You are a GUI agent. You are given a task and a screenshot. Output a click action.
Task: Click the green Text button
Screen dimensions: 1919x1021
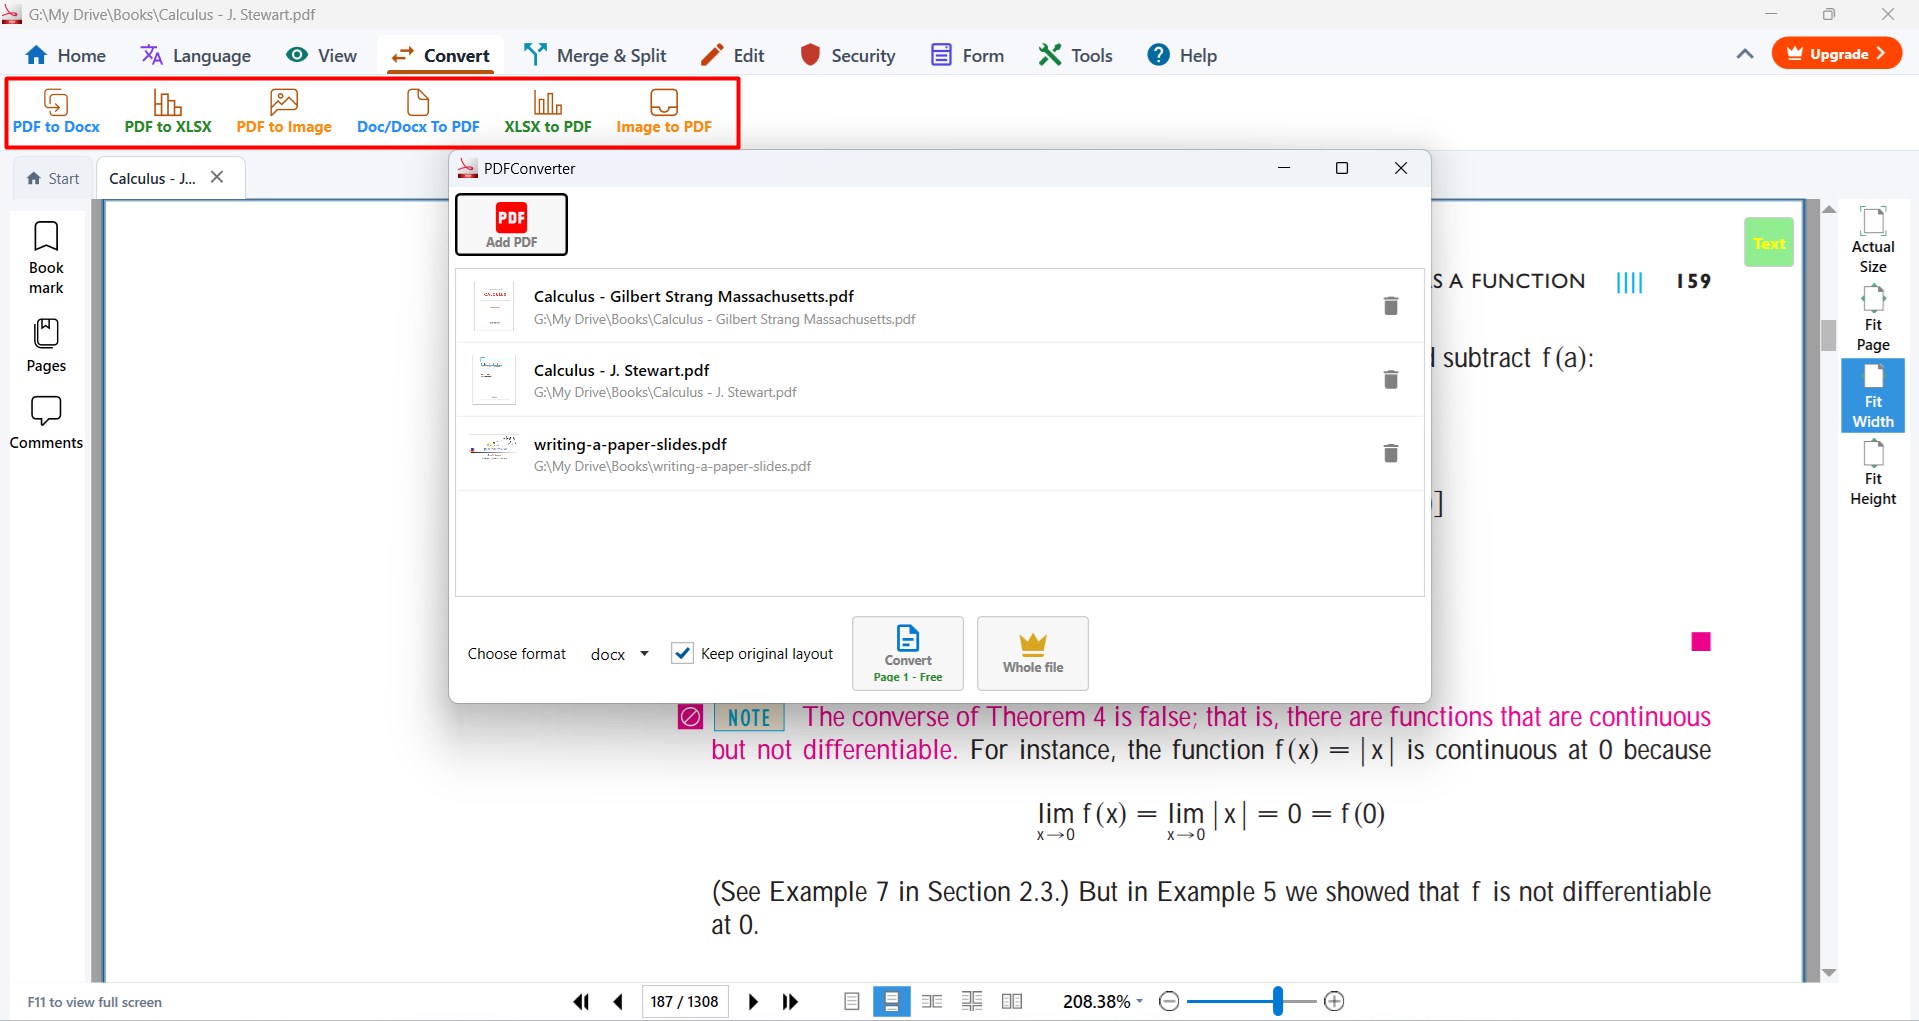[x=1769, y=243]
